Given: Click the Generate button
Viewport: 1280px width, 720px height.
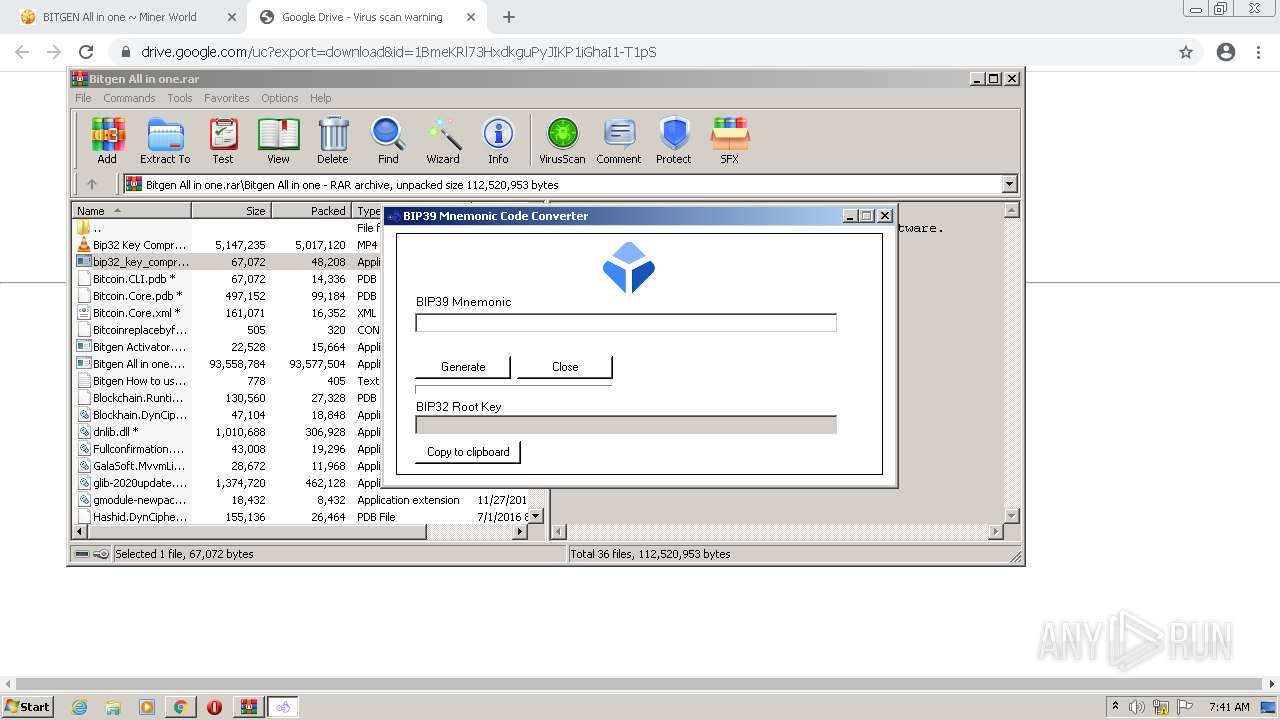Looking at the screenshot, I should click(x=463, y=367).
